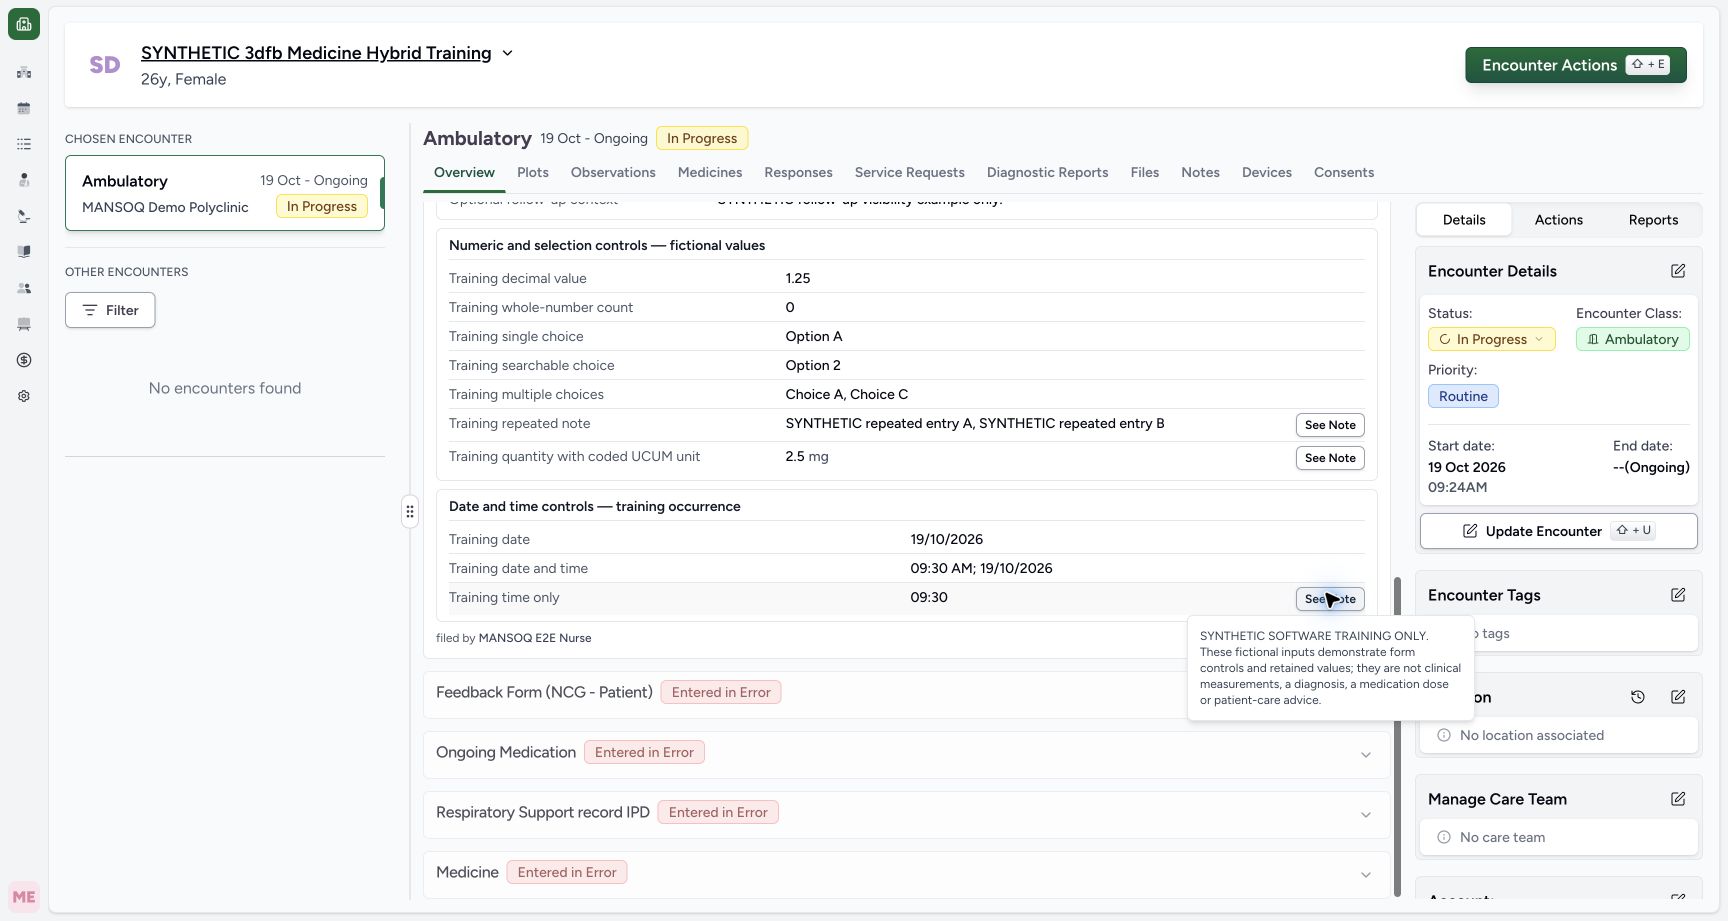
Task: Open the calendar icon in left sidebar
Action: tap(24, 108)
